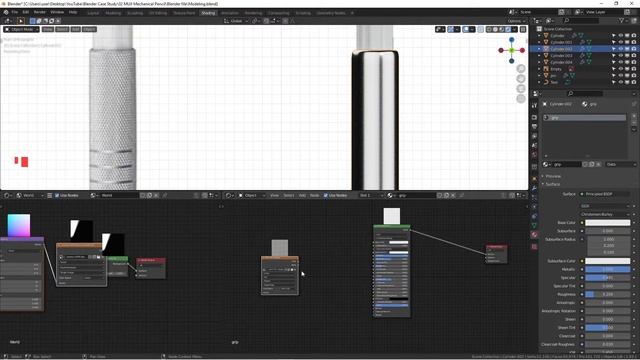
Task: Expand the Cylinder.001 outliner row
Action: pos(539,42)
